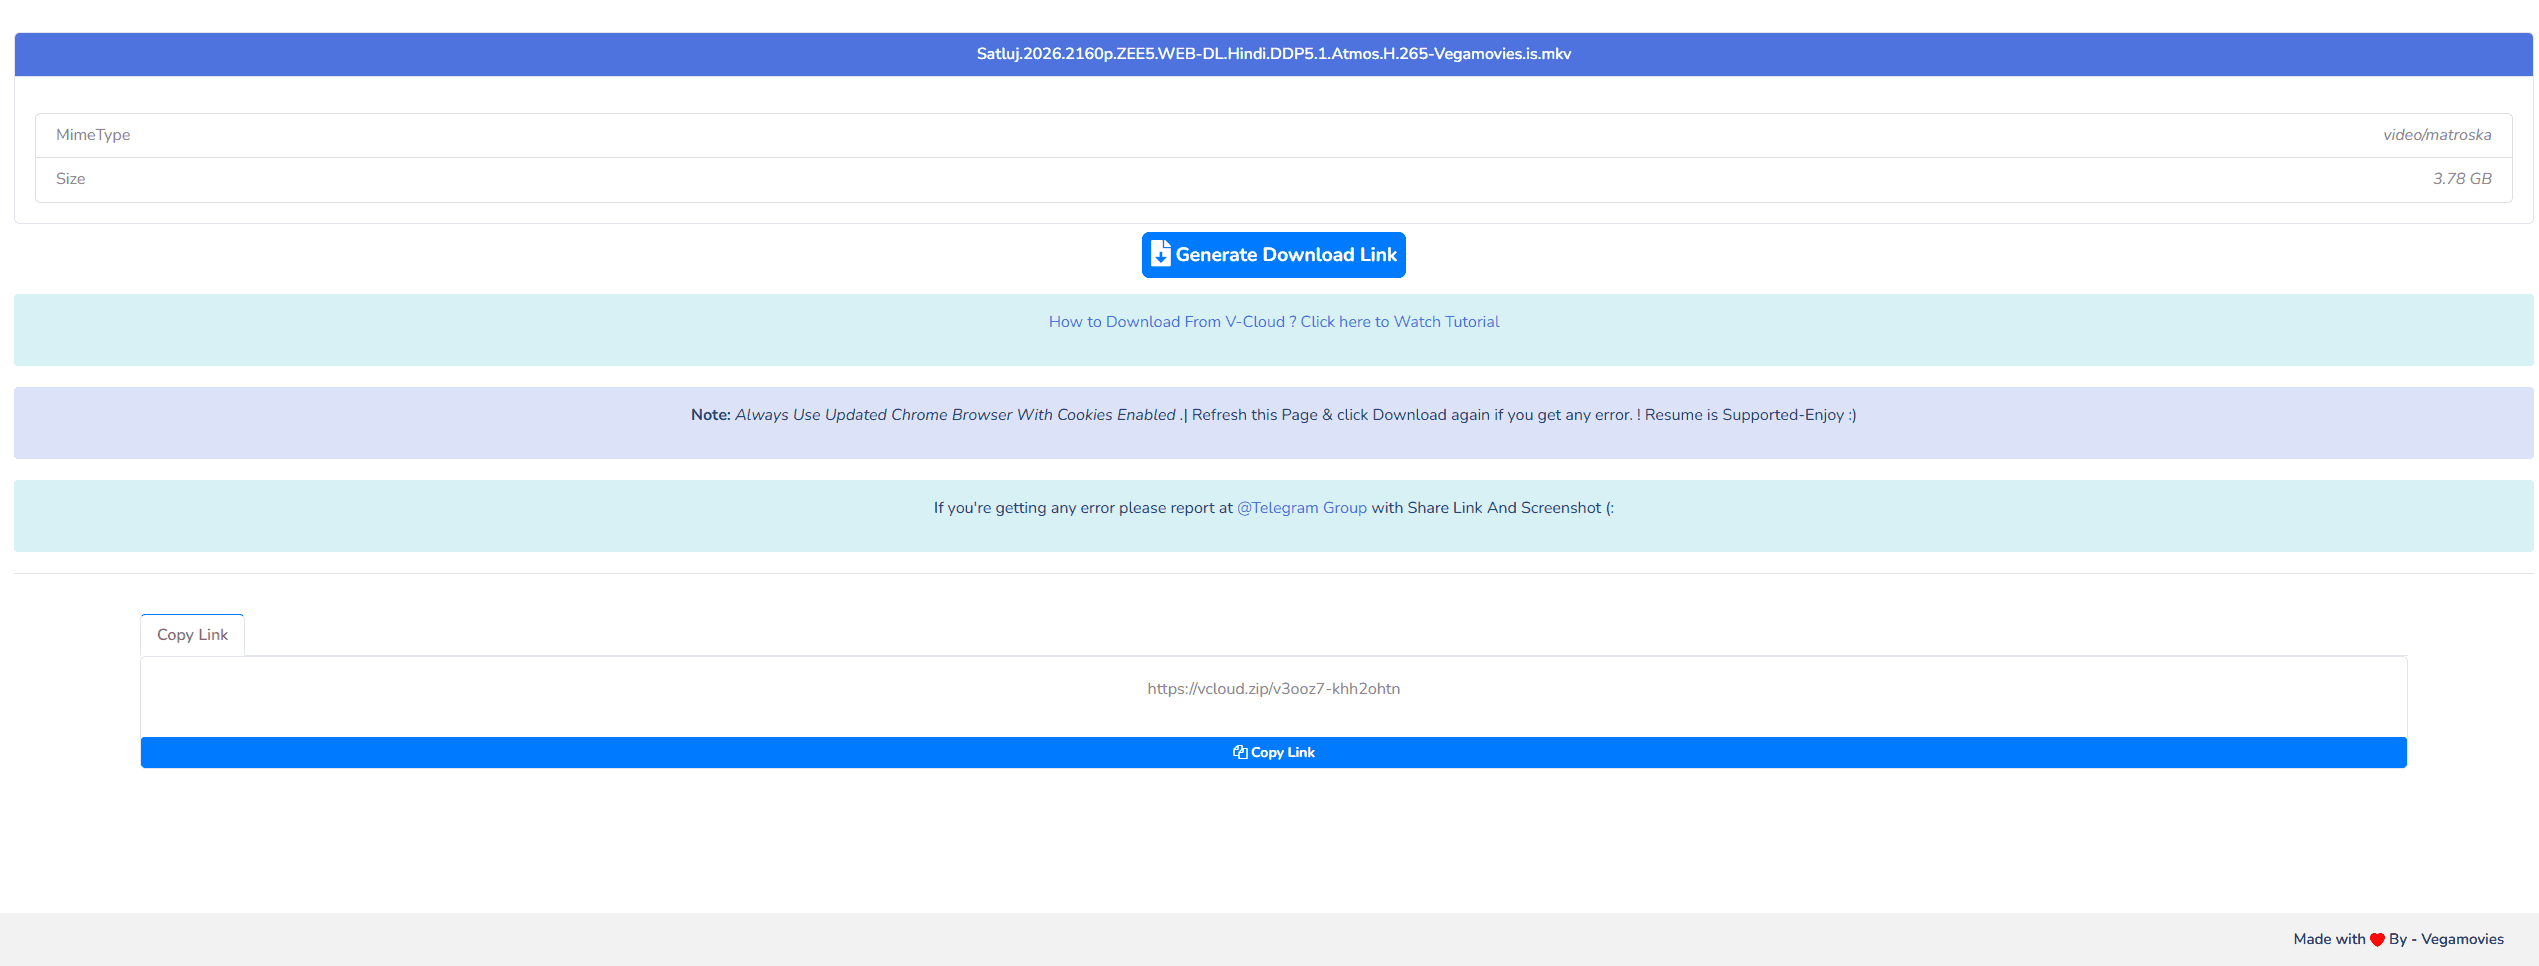The height and width of the screenshot is (966, 2539).
Task: Open the @Telegram Group link
Action: pos(1301,508)
